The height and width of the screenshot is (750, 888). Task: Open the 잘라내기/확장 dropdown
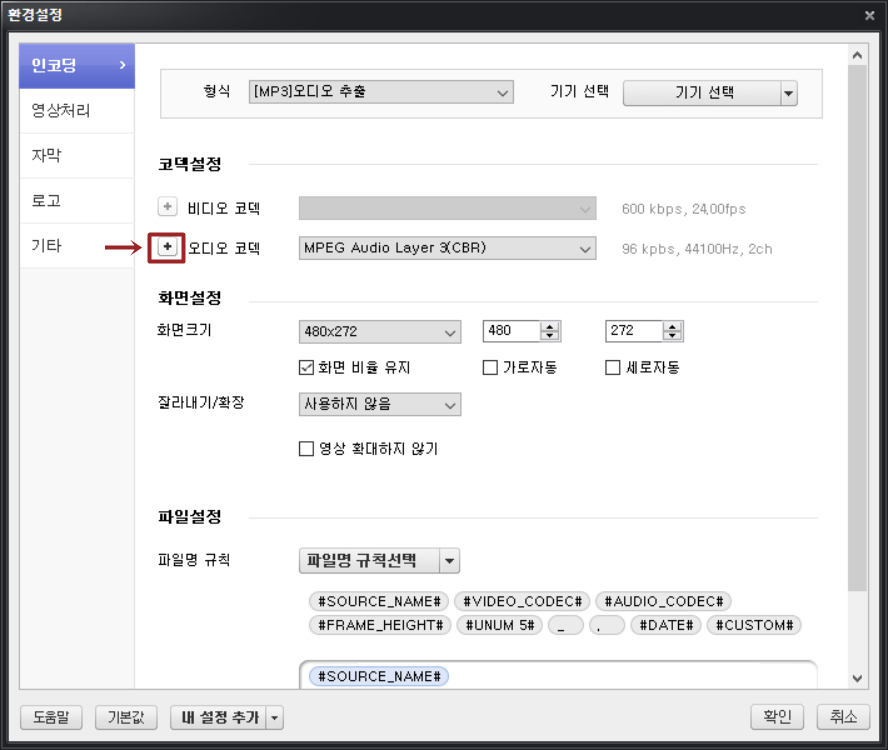click(380, 404)
